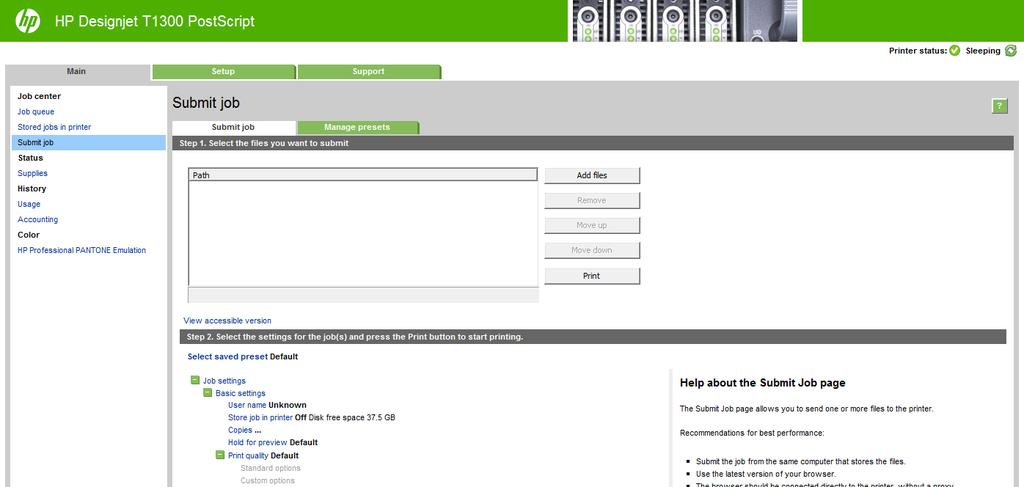
Task: Click the 'Help about the Submit Job page' heading
Action: [x=763, y=383]
